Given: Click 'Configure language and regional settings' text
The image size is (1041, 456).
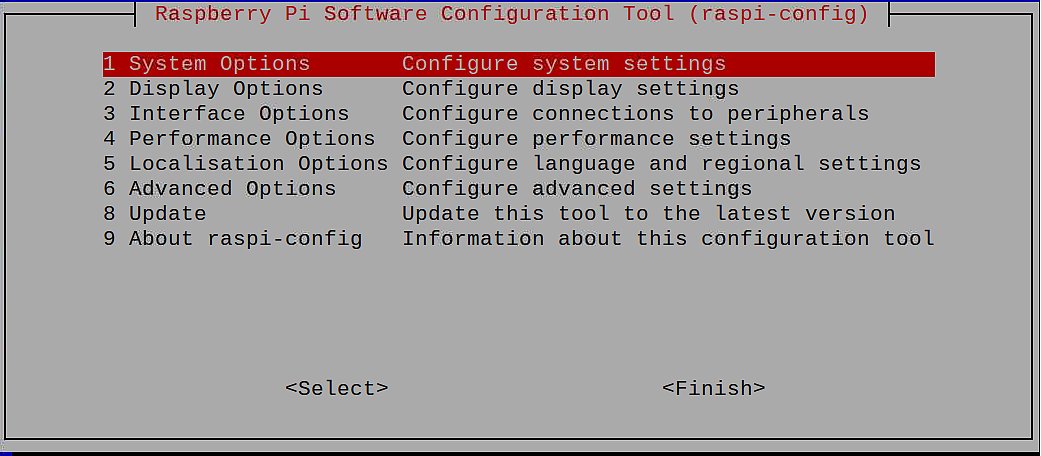Looking at the screenshot, I should coord(661,164).
